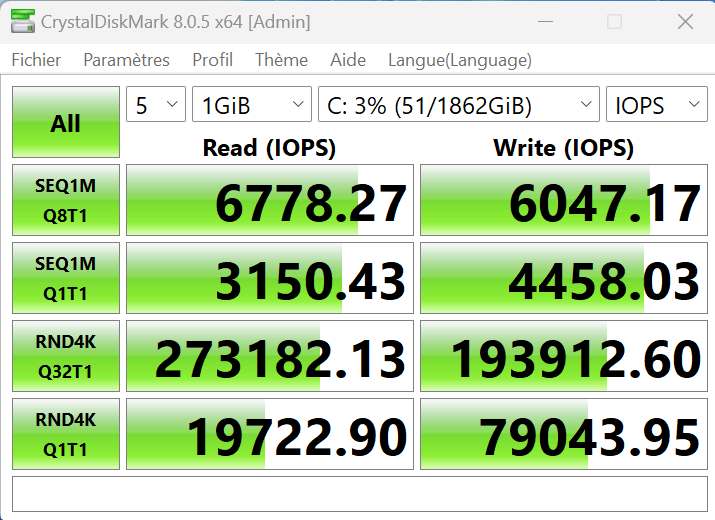The height and width of the screenshot is (520, 715).
Task: Click the SEQ1M Q8T1 write result 6047.17
Action: point(564,200)
